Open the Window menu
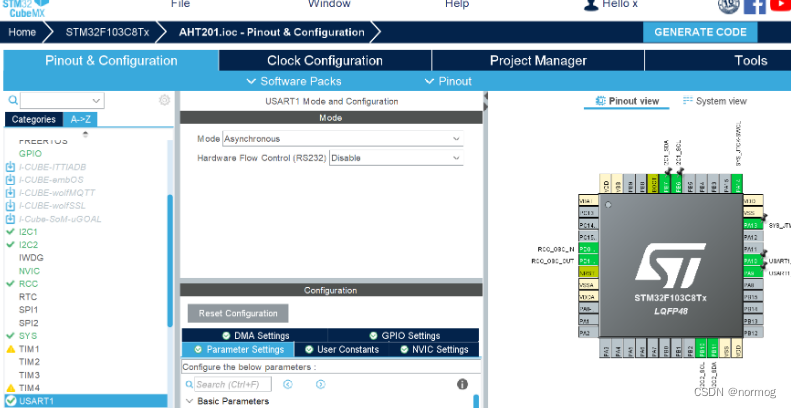The height and width of the screenshot is (408, 791). coord(329,4)
